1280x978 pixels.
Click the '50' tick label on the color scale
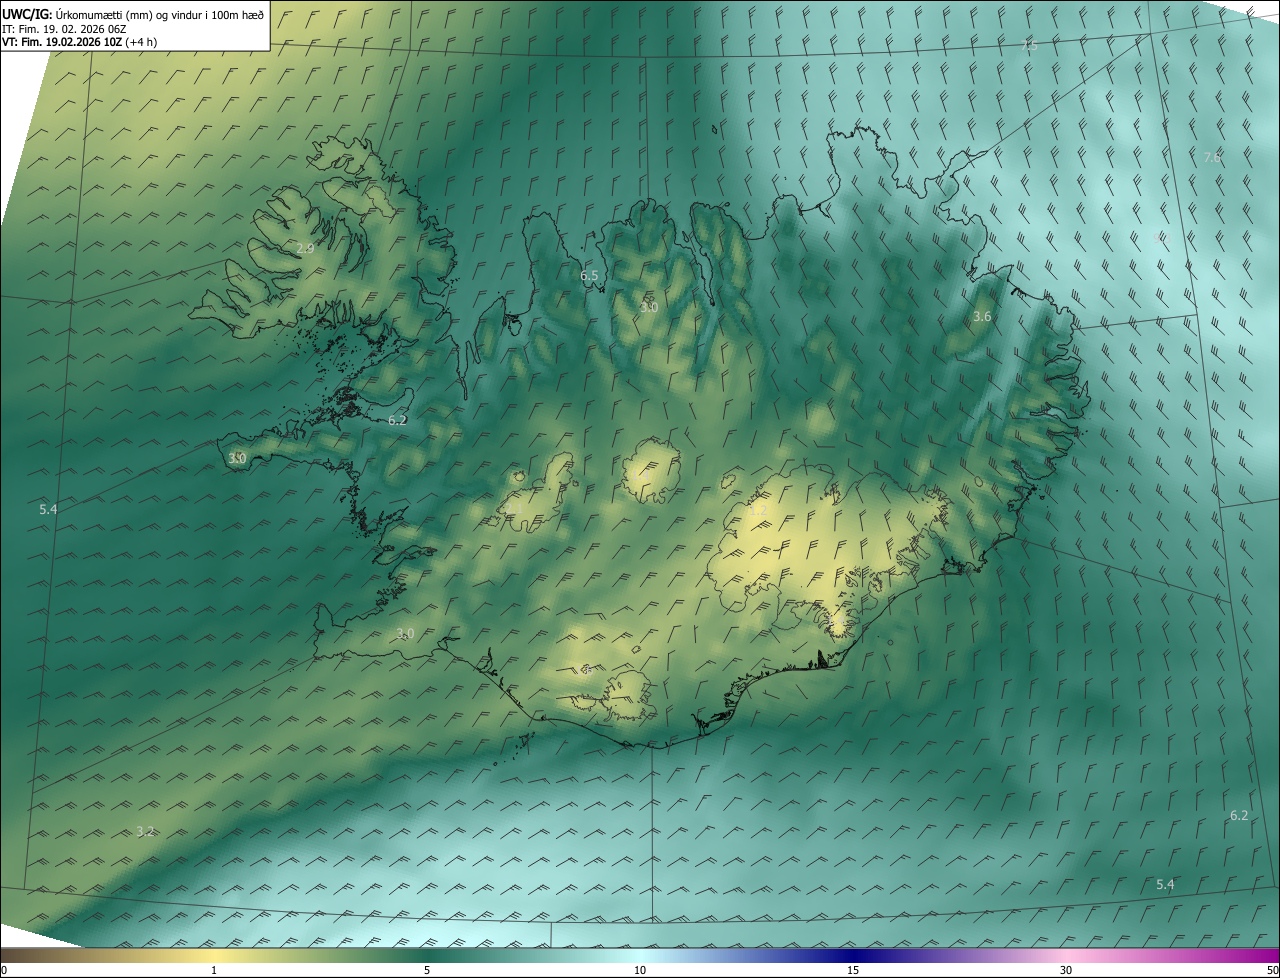coord(1272,970)
